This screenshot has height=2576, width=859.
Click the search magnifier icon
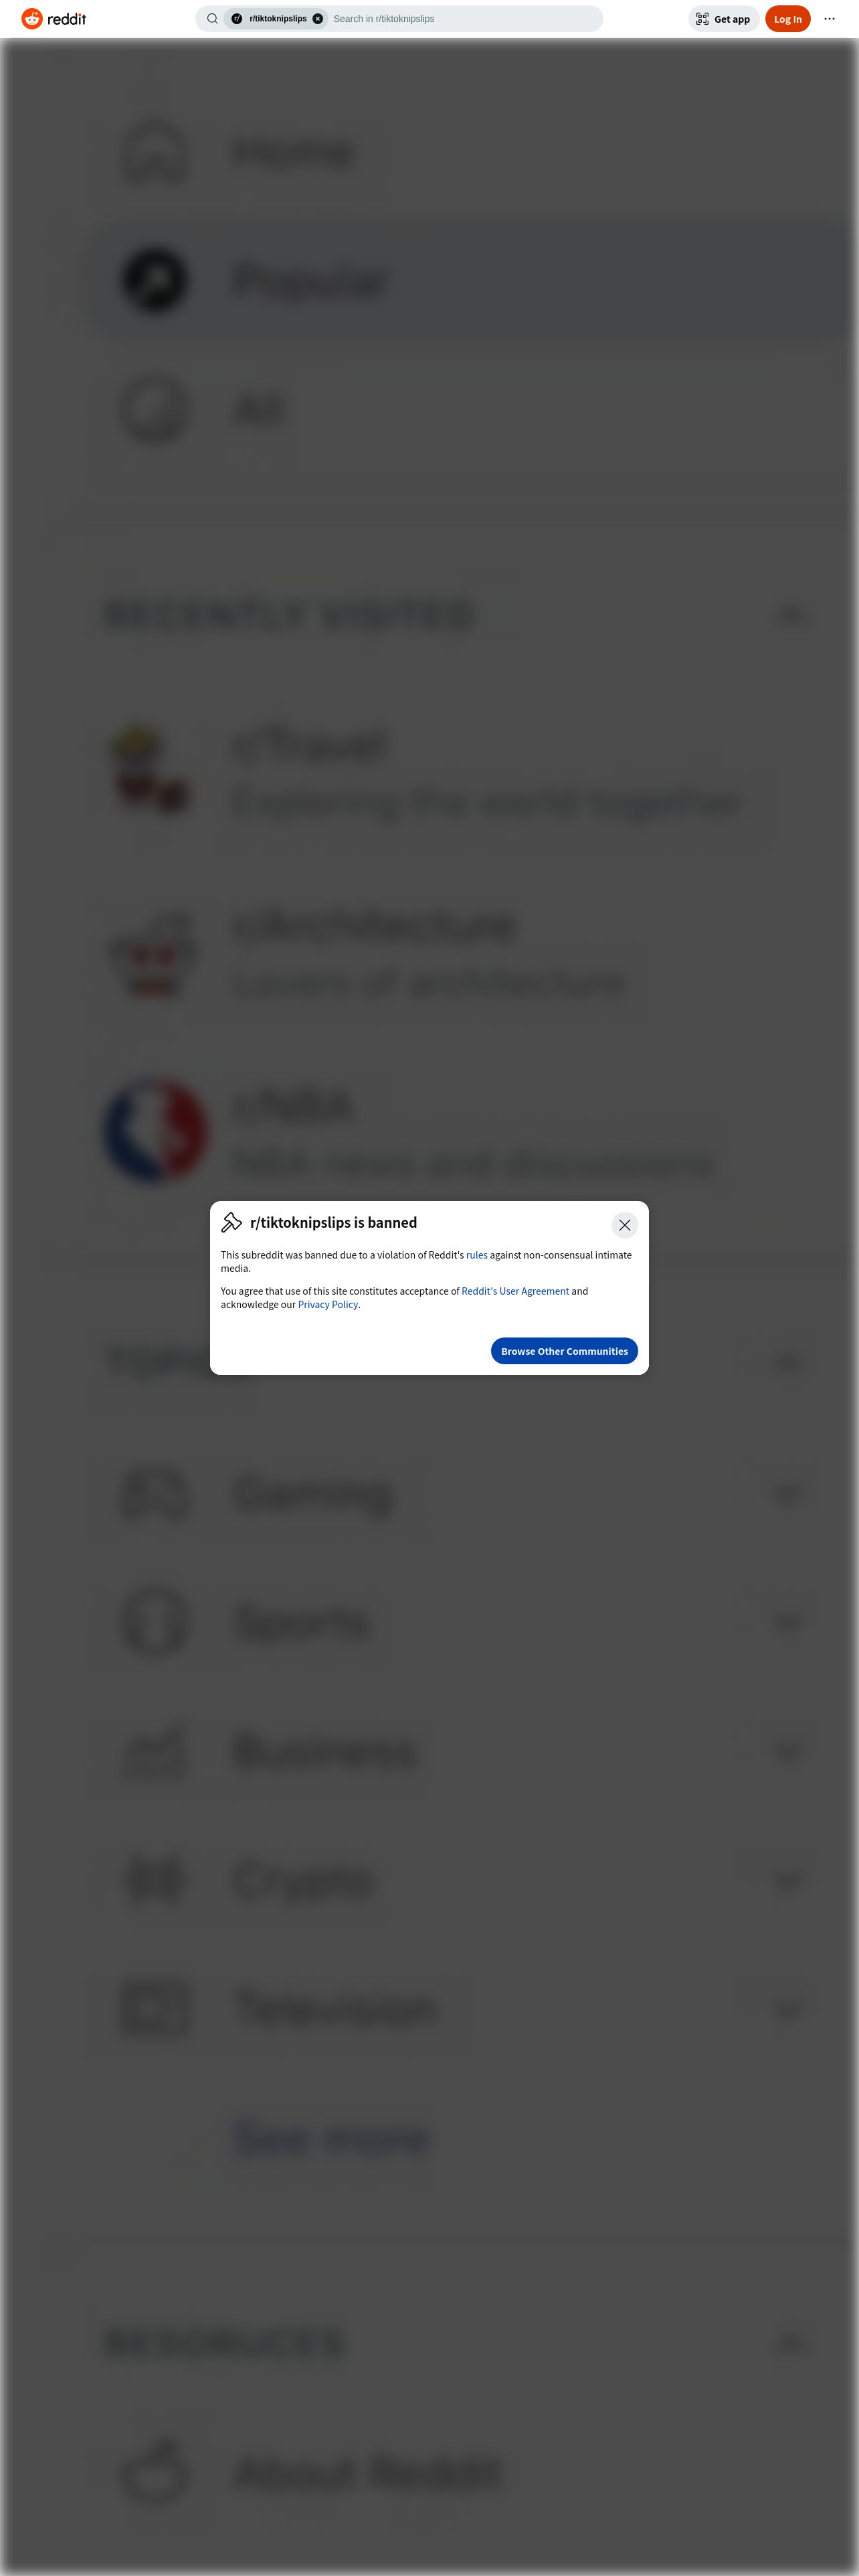click(212, 19)
